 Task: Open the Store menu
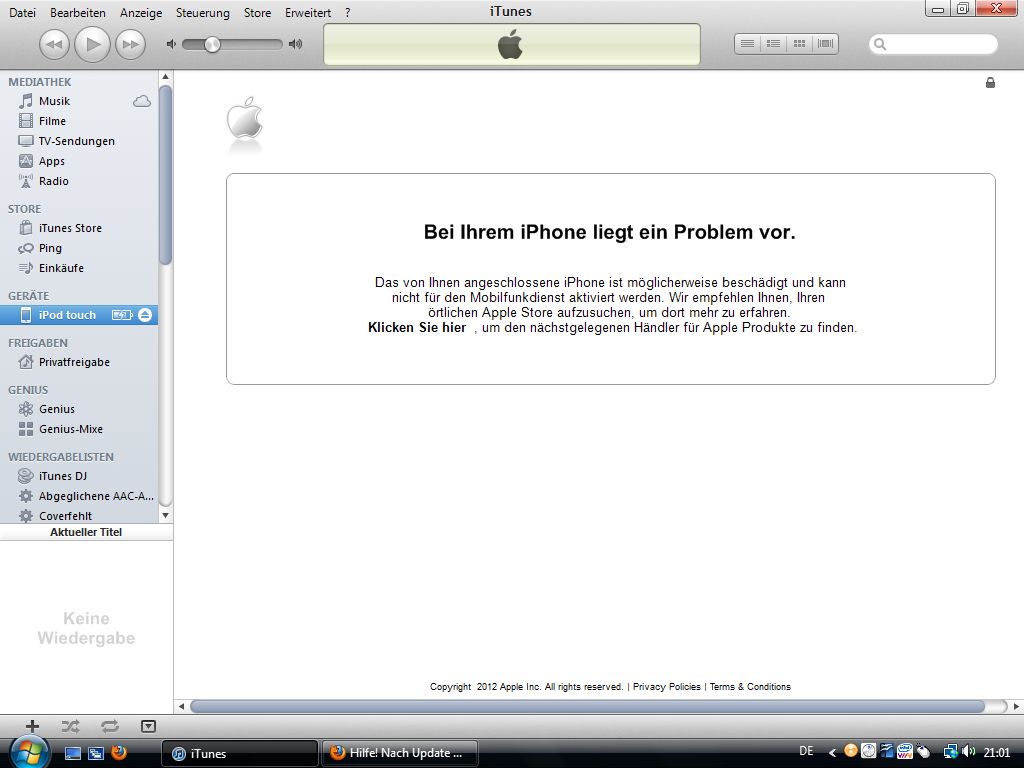pyautogui.click(x=257, y=13)
